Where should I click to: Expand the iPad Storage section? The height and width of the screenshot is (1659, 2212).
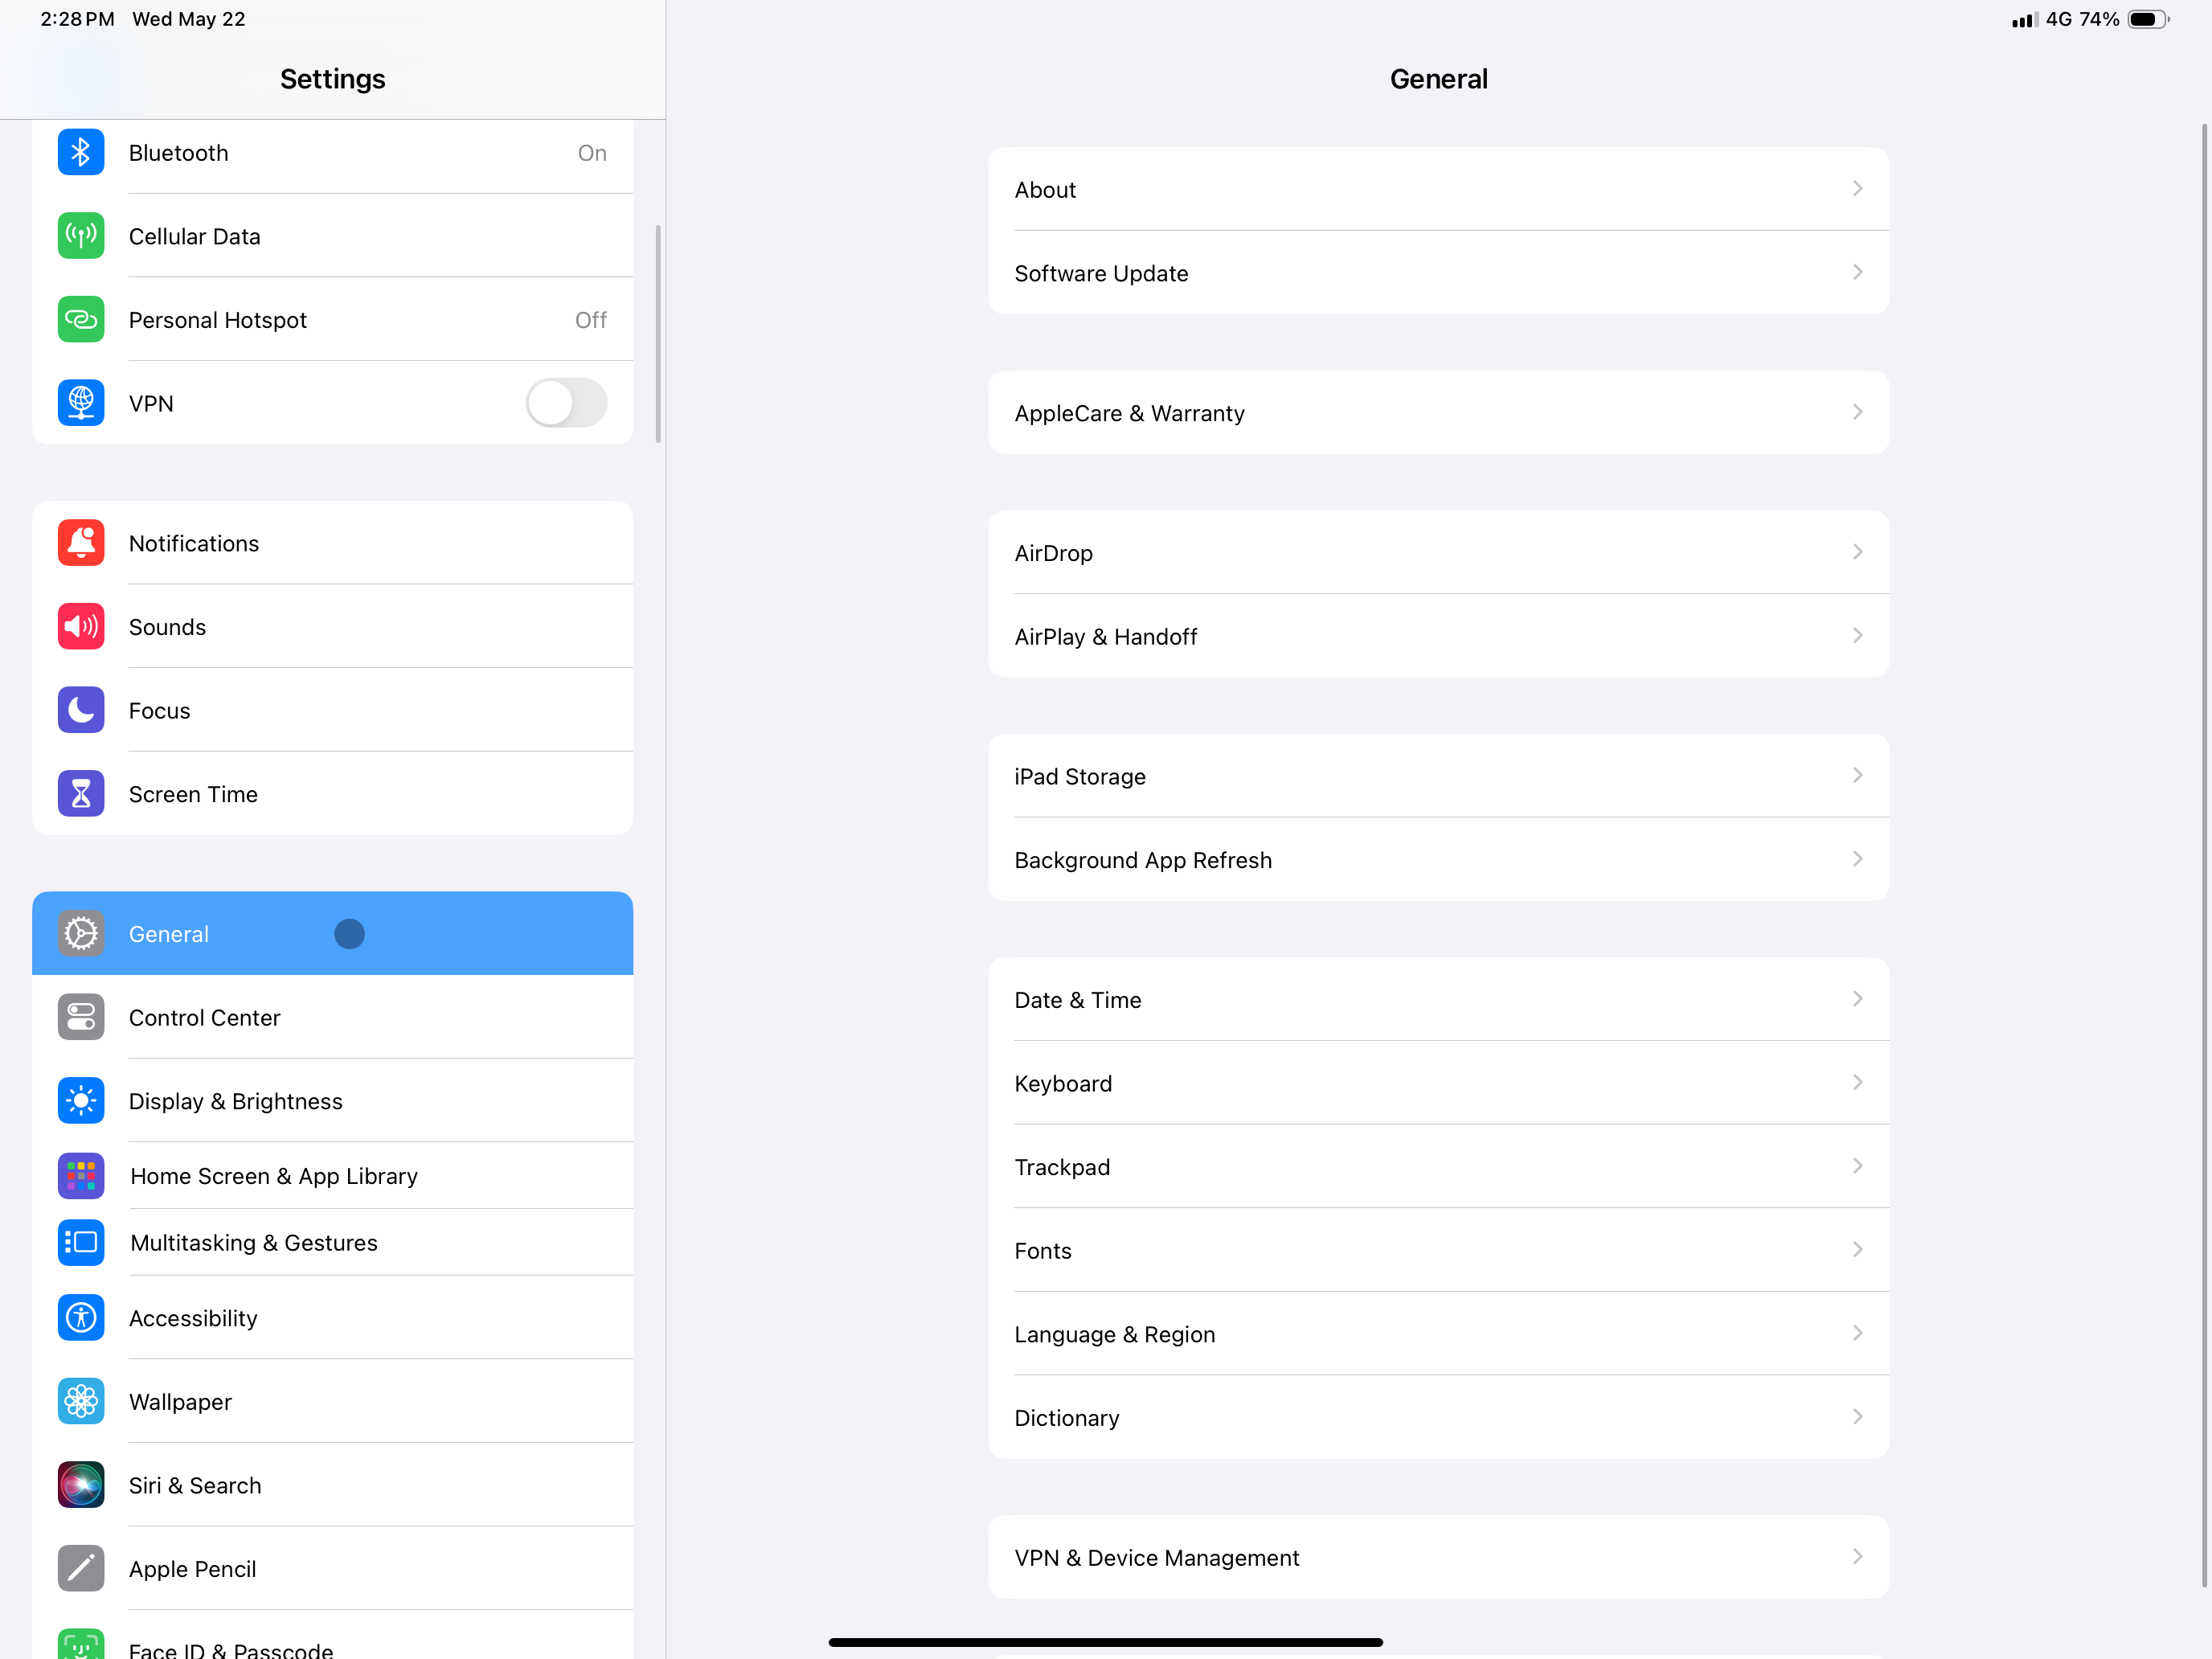(1439, 776)
